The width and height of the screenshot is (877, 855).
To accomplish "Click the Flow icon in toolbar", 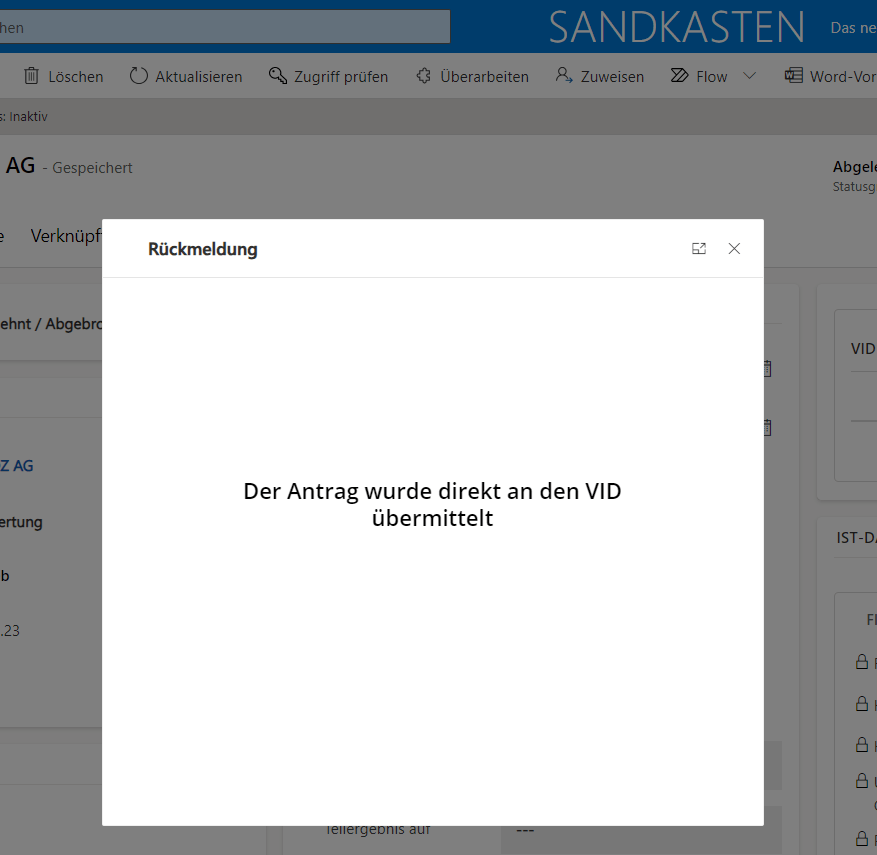I will click(680, 75).
